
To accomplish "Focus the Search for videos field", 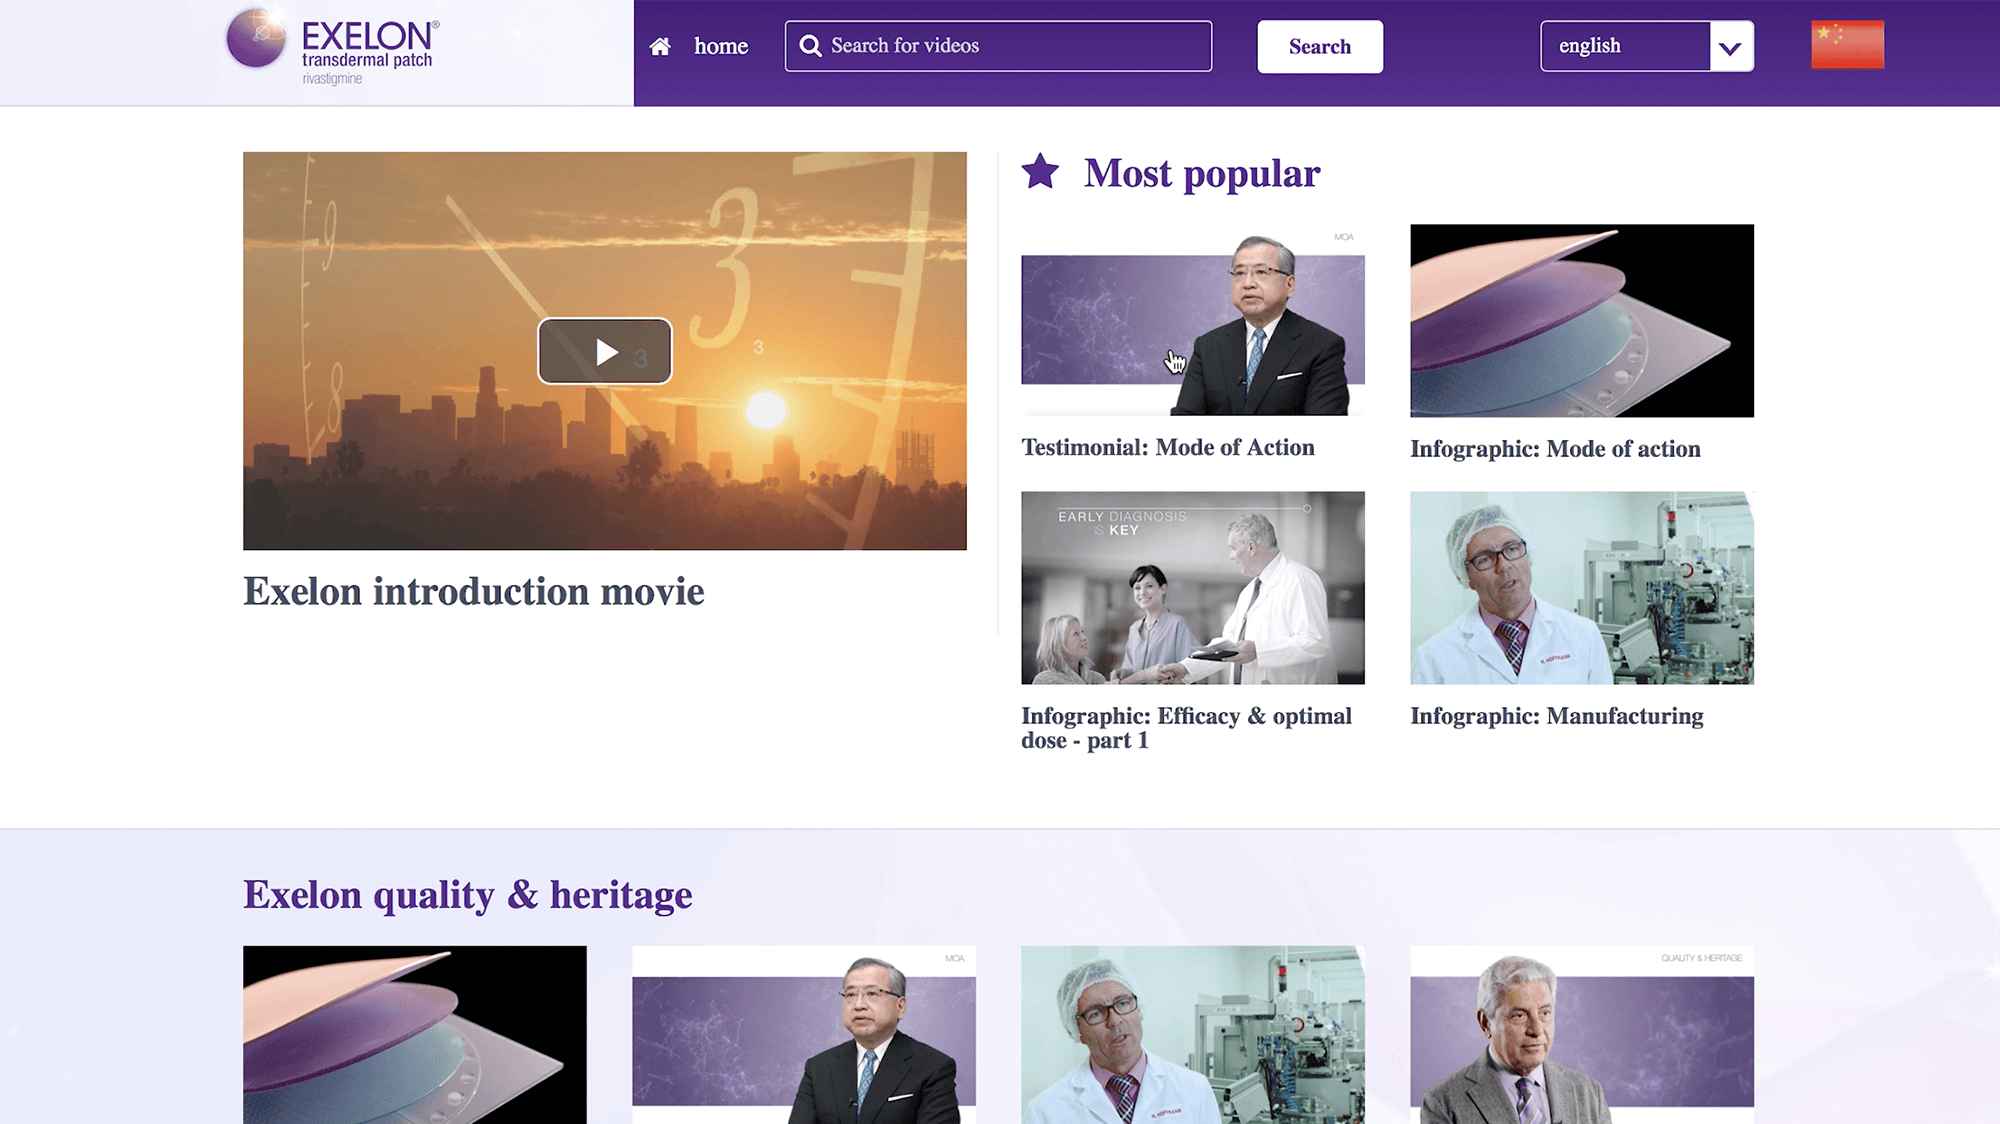I will (998, 46).
